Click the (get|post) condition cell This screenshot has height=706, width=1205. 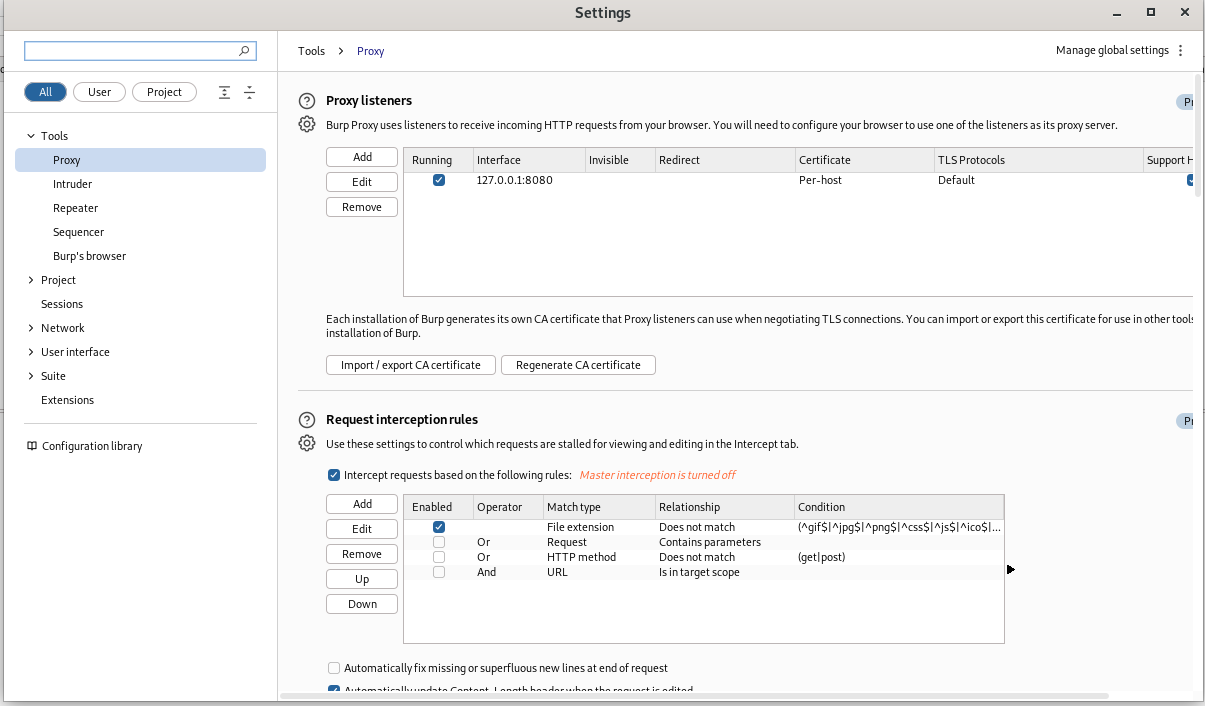pos(899,557)
